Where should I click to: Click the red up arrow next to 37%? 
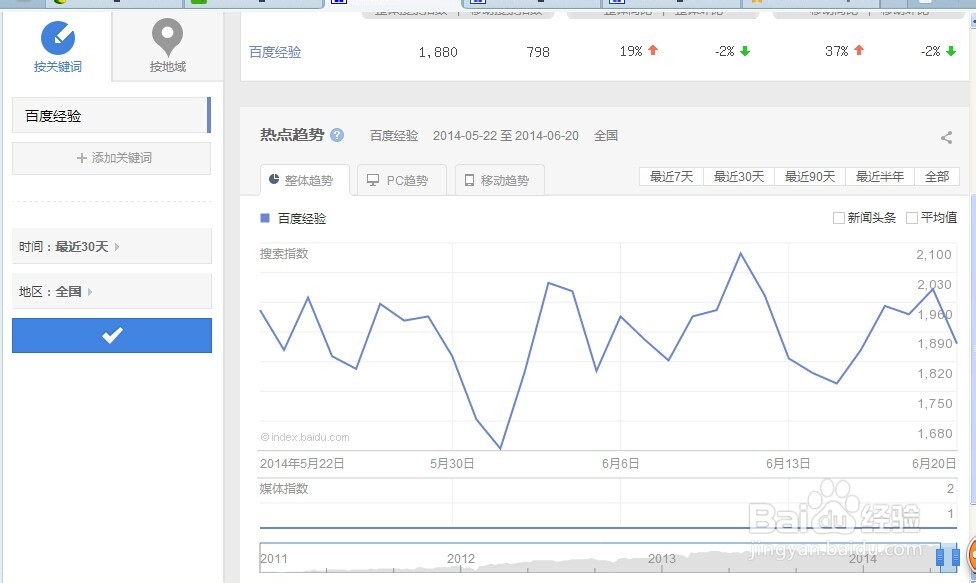tap(859, 50)
